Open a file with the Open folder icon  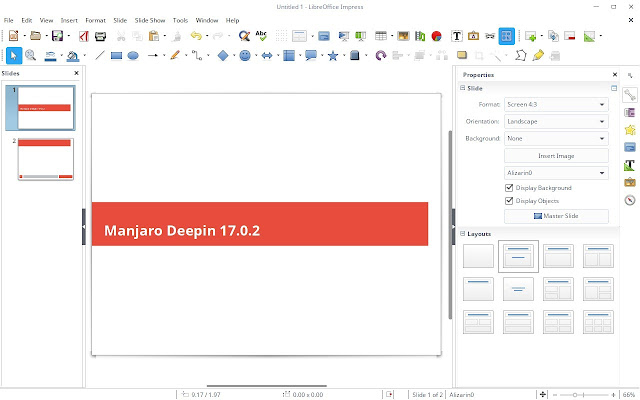36,36
